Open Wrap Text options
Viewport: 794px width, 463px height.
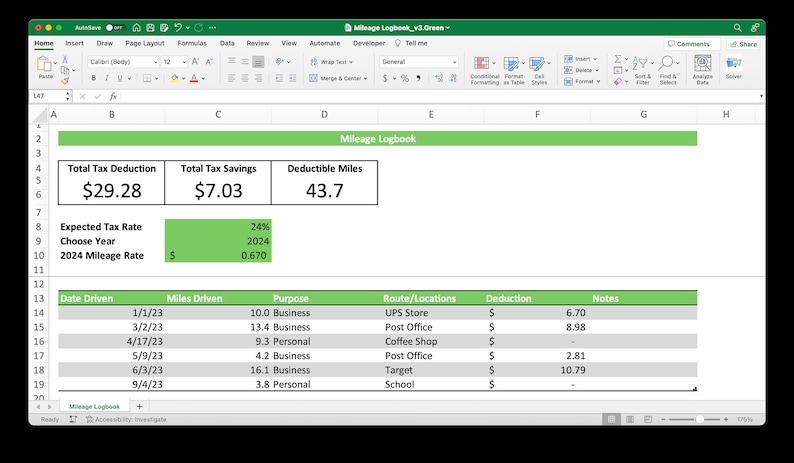click(x=351, y=62)
